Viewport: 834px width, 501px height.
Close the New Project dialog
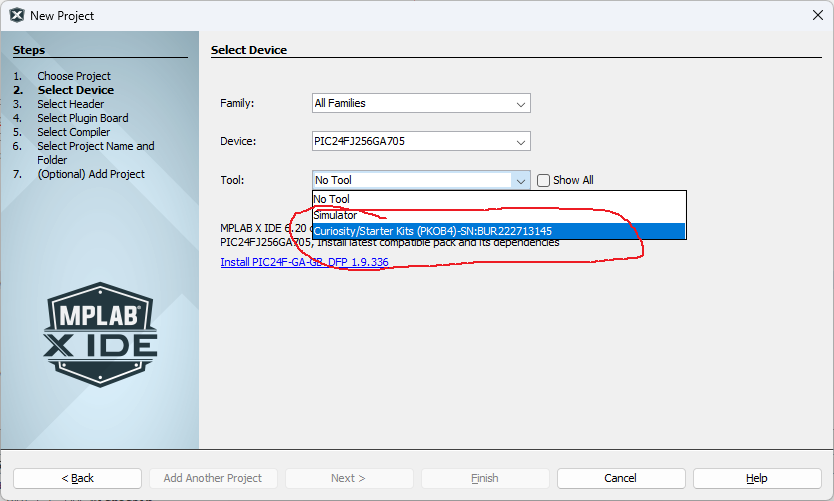coord(816,15)
